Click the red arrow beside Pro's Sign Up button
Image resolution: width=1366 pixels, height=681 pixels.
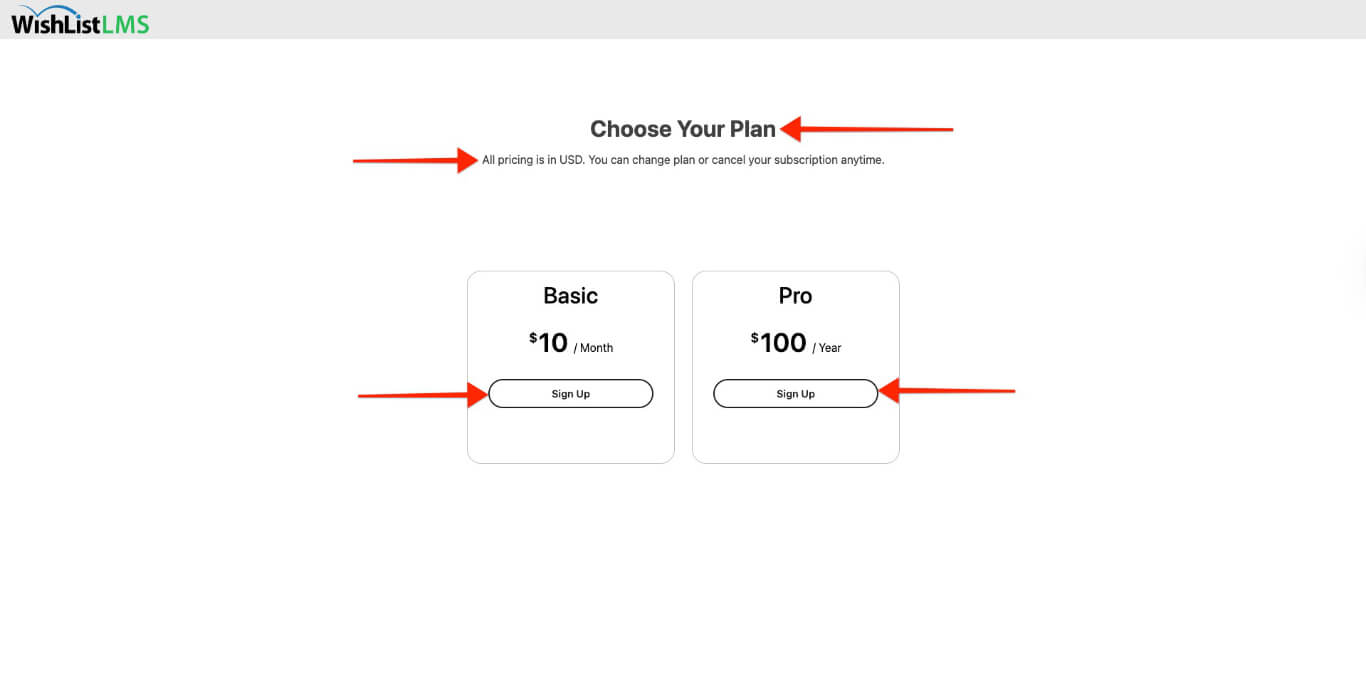point(950,391)
